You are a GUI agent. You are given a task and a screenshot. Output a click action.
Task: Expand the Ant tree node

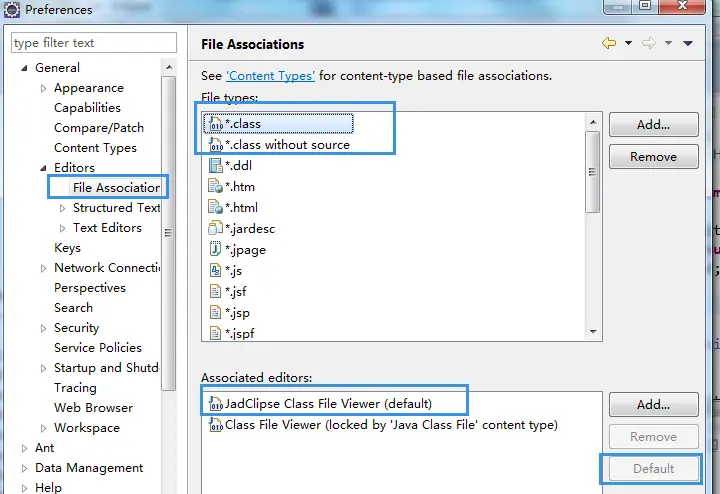click(x=24, y=448)
